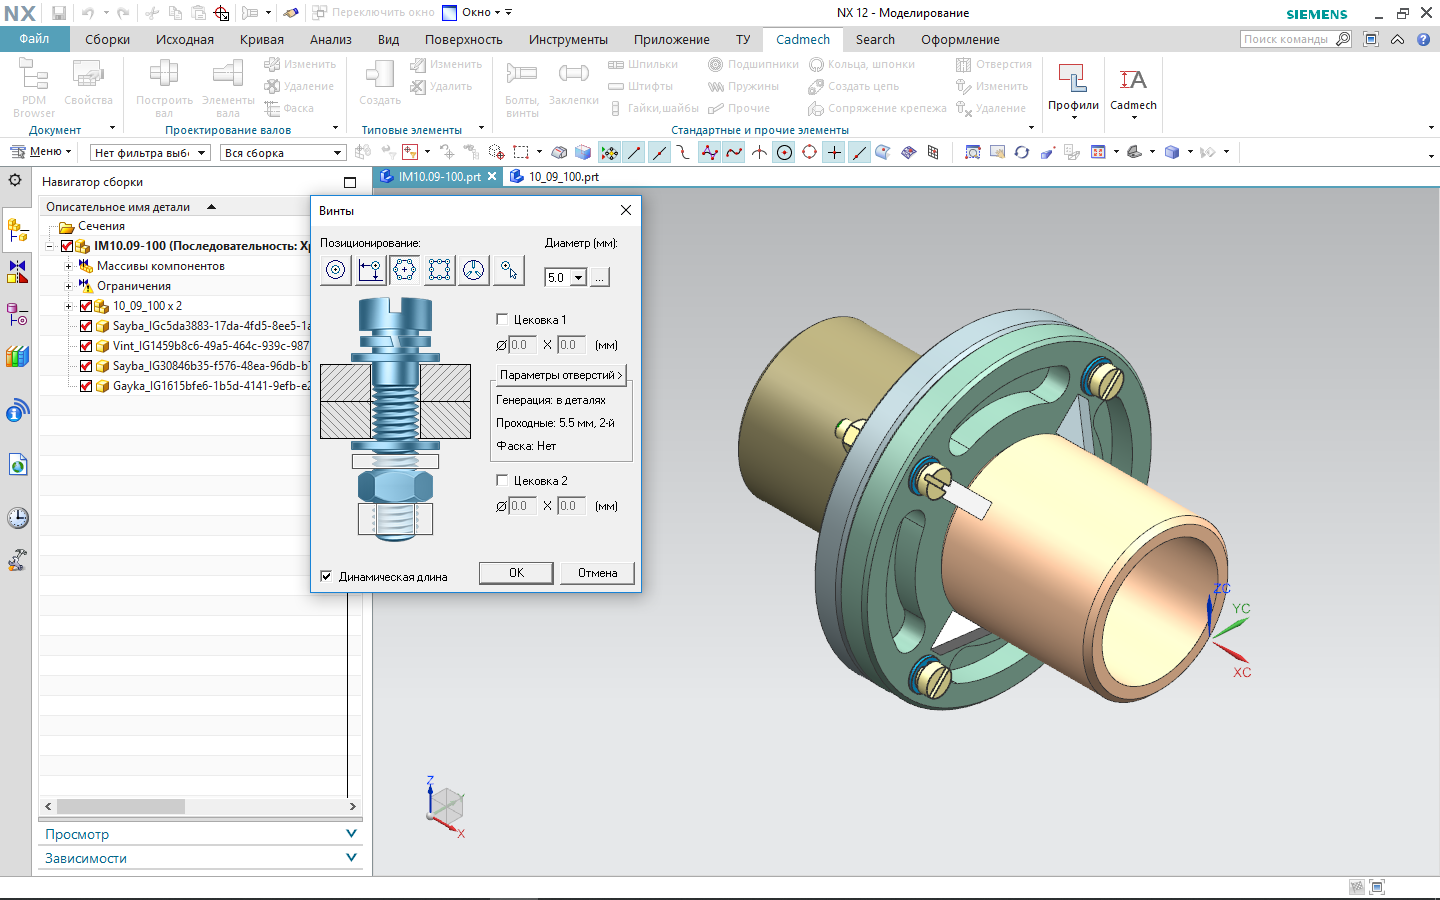Click the navigator horizontal scrollbar thumb
The image size is (1440, 900).
[x=120, y=806]
